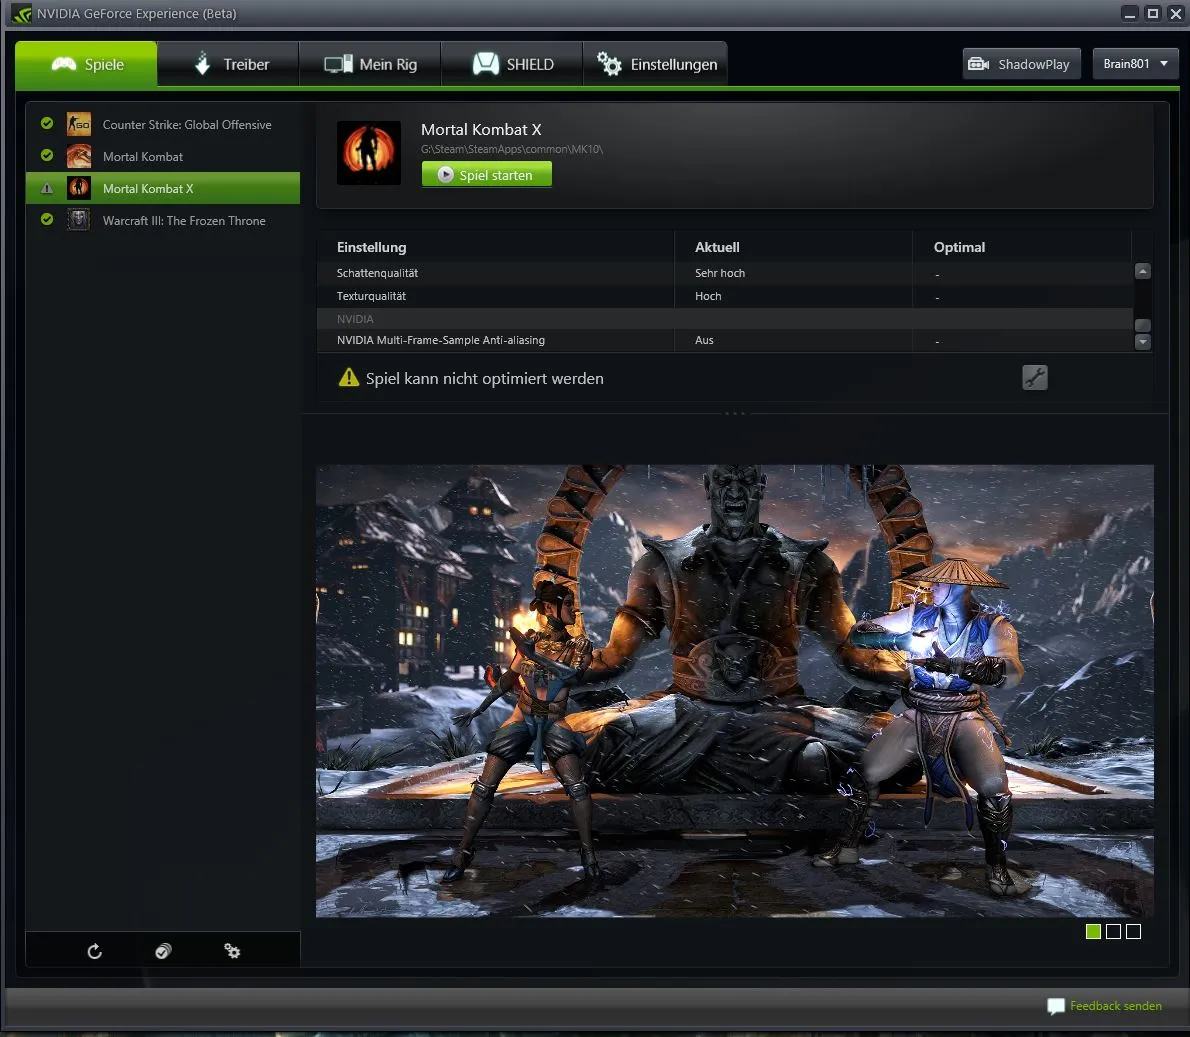1190x1037 pixels.
Task: Click the Feedback senden link
Action: pos(1115,1006)
